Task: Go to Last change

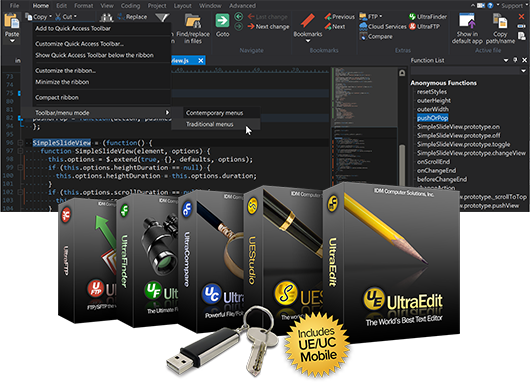Action: 267,17
